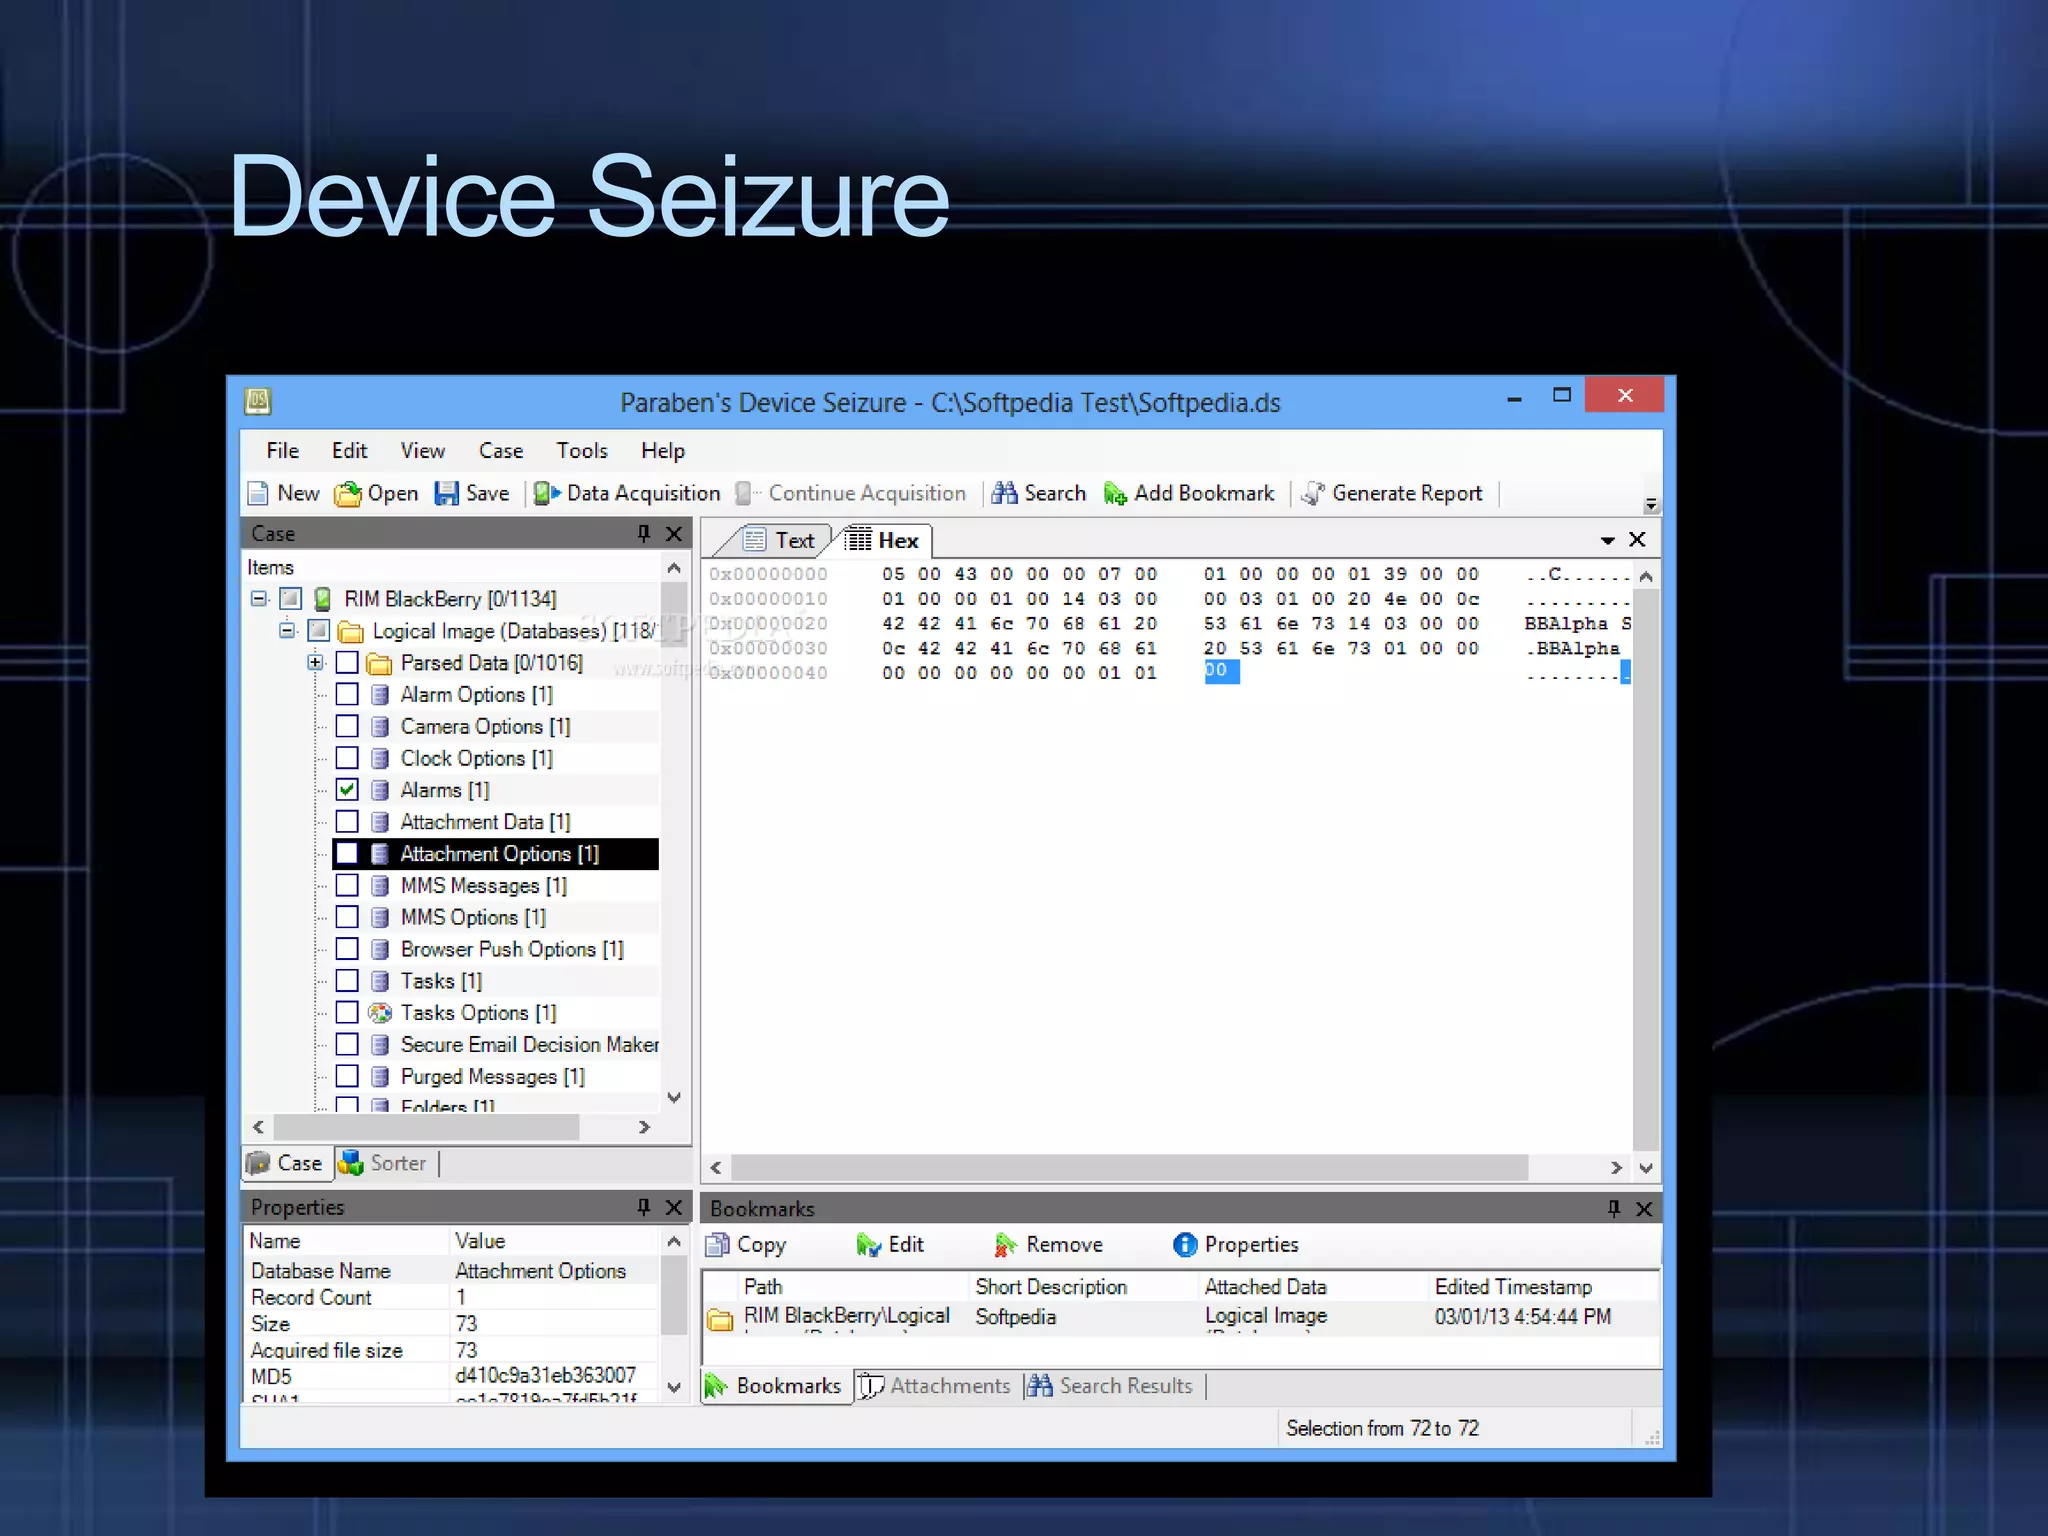Image resolution: width=2048 pixels, height=1536 pixels.
Task: Click the Add Bookmark icon
Action: click(1115, 493)
